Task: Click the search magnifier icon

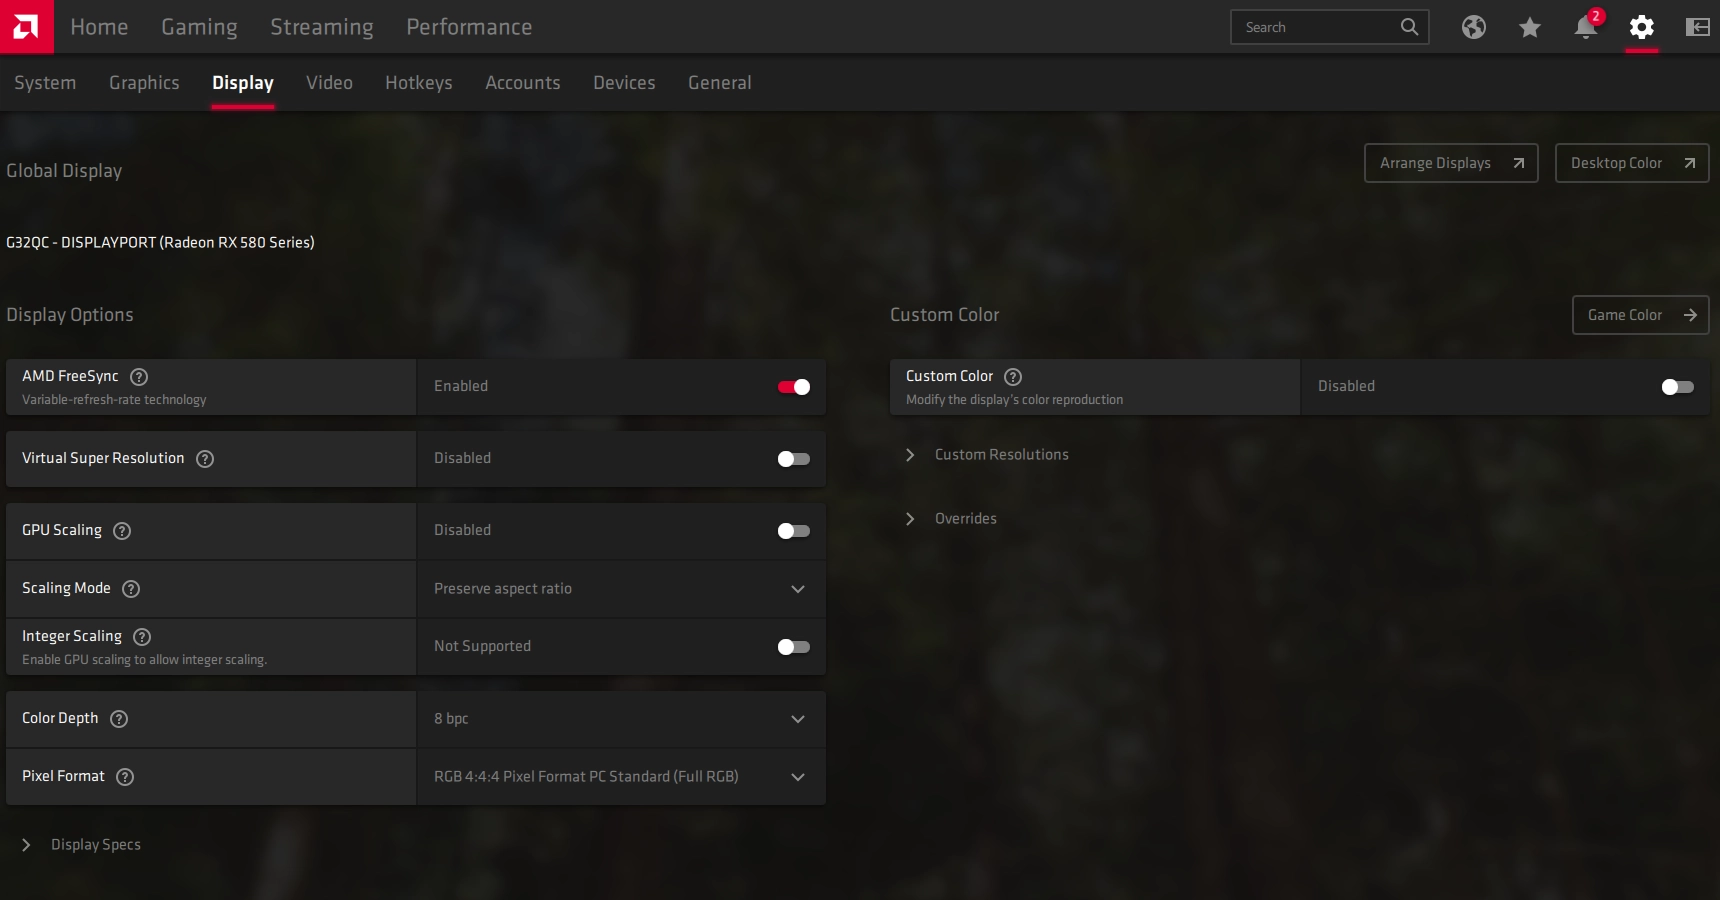Action: point(1409,27)
